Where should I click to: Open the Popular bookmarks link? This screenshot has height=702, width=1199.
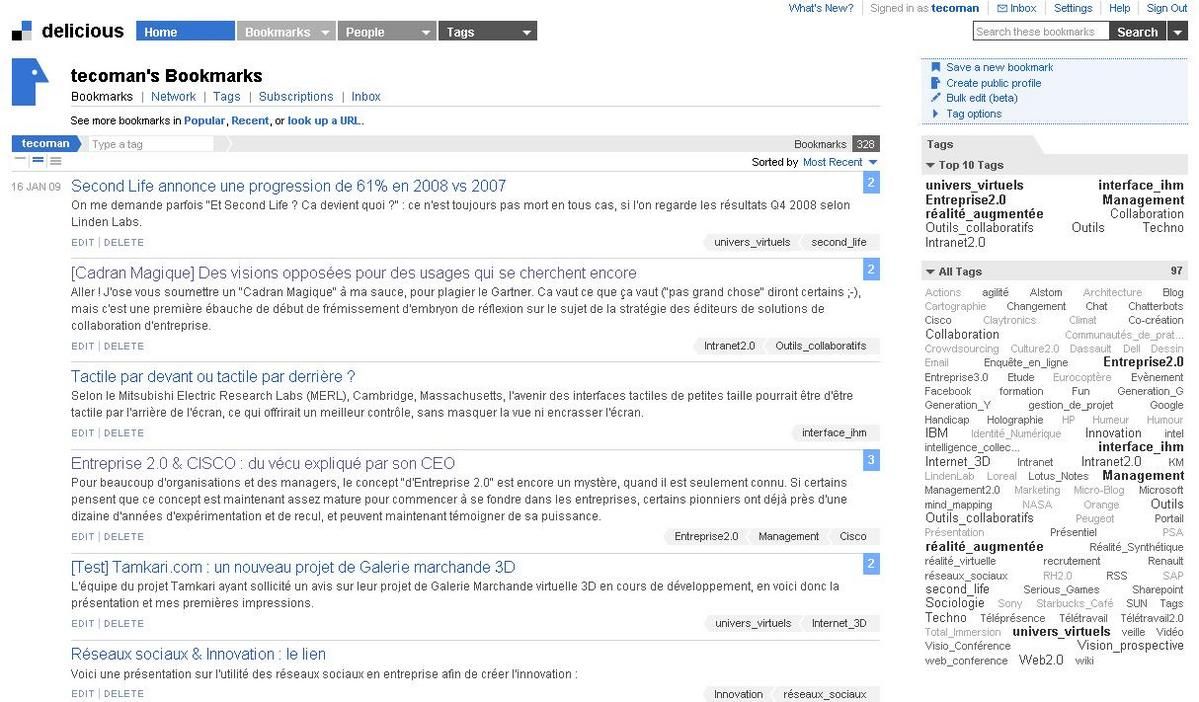(x=204, y=121)
